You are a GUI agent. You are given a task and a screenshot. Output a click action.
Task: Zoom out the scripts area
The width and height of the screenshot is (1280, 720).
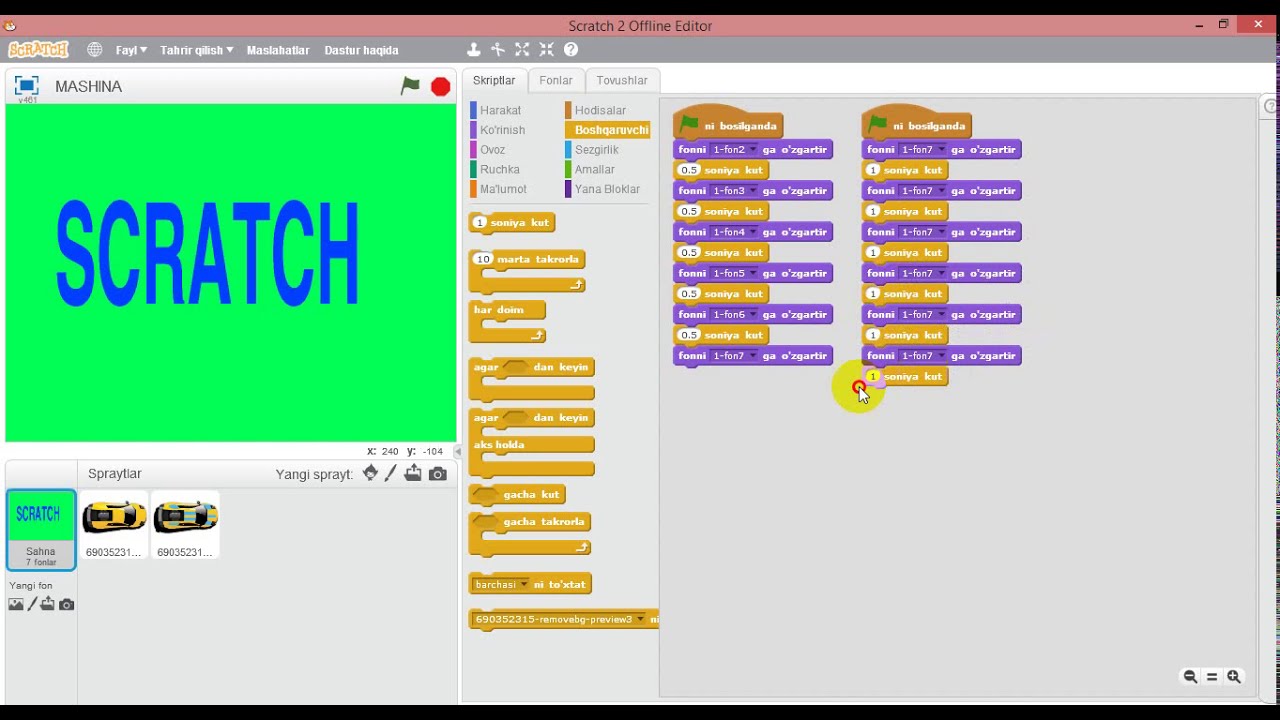[1190, 677]
